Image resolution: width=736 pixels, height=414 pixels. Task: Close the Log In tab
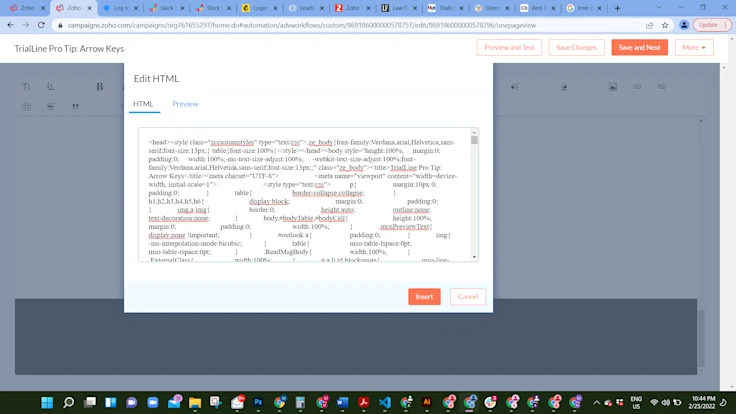click(136, 8)
